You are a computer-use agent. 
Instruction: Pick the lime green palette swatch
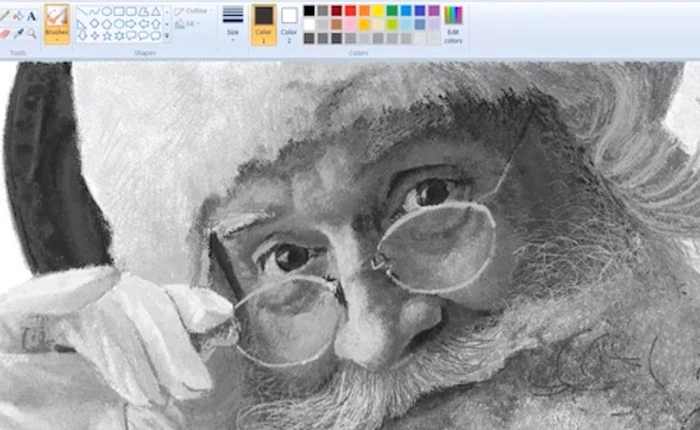coord(392,25)
